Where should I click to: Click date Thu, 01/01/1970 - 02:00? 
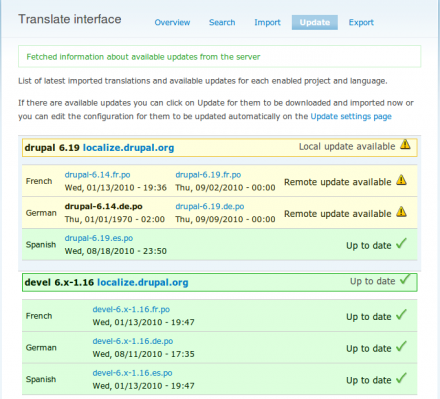point(115,219)
